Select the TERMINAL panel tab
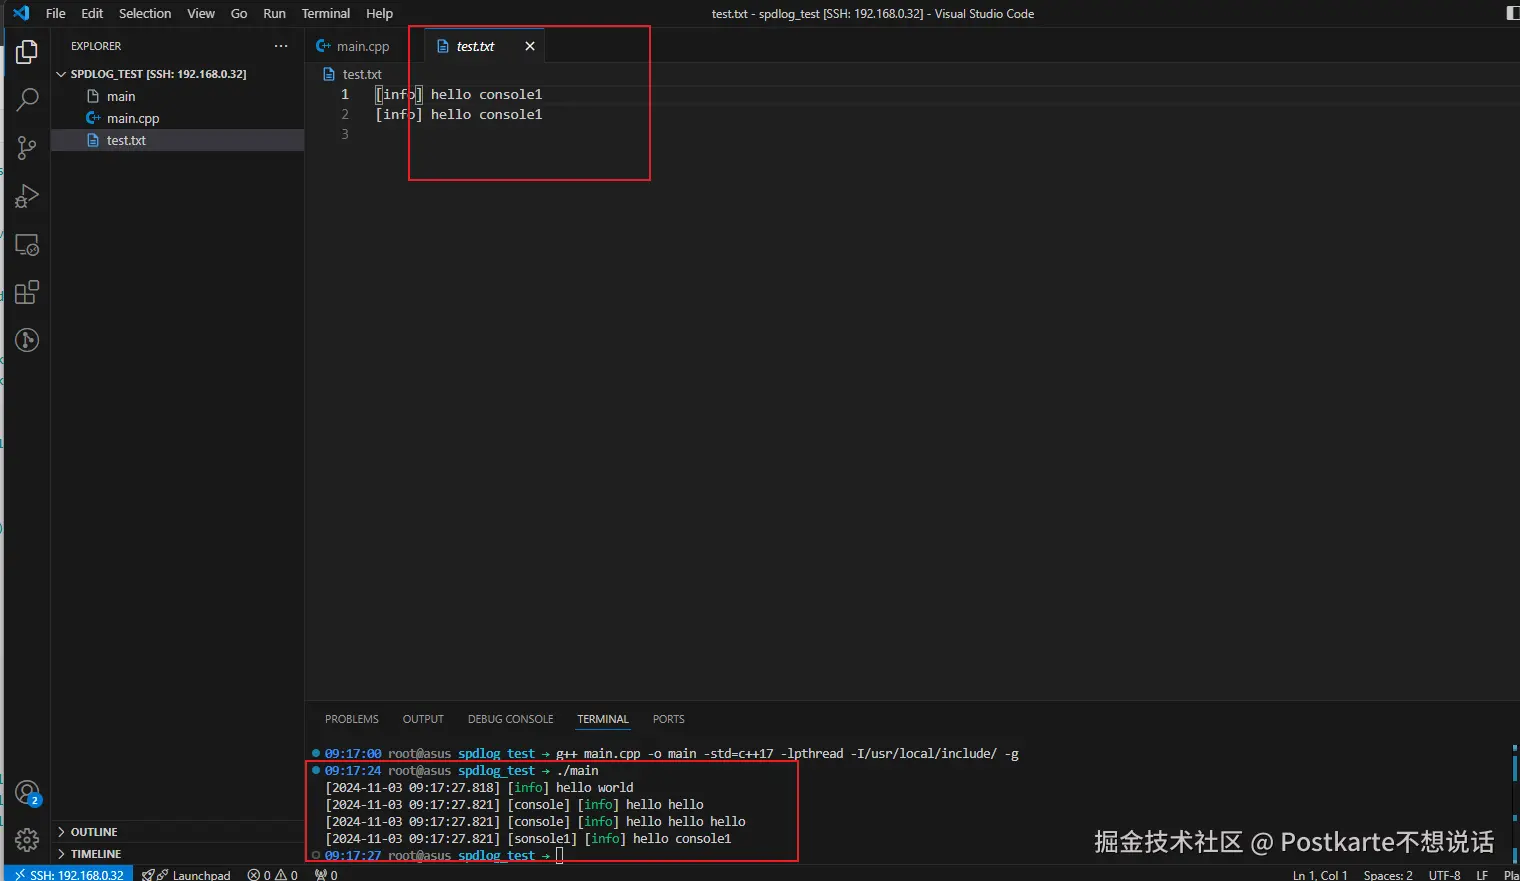This screenshot has width=1520, height=881. (x=603, y=719)
